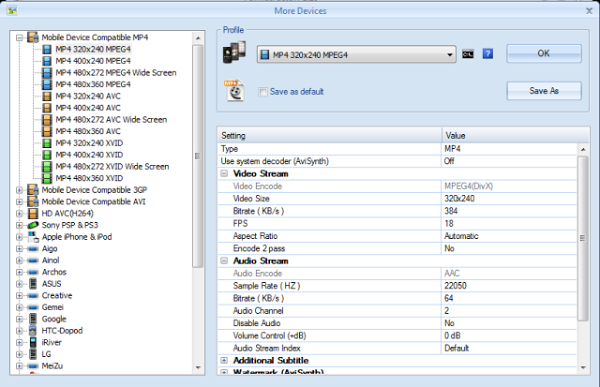Click the MP4 film reel file icon
This screenshot has height=387, width=600.
(x=235, y=91)
